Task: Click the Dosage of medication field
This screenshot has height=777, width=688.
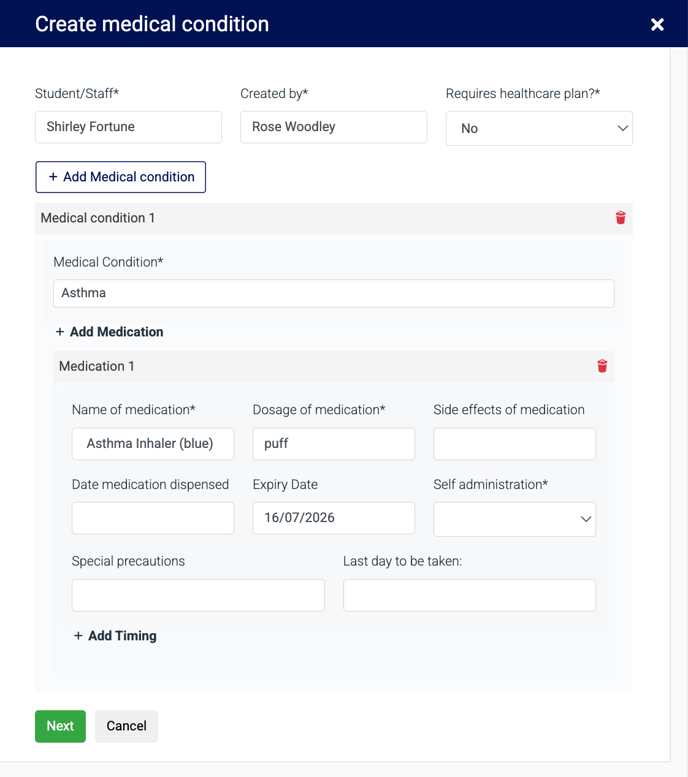Action: [x=333, y=444]
